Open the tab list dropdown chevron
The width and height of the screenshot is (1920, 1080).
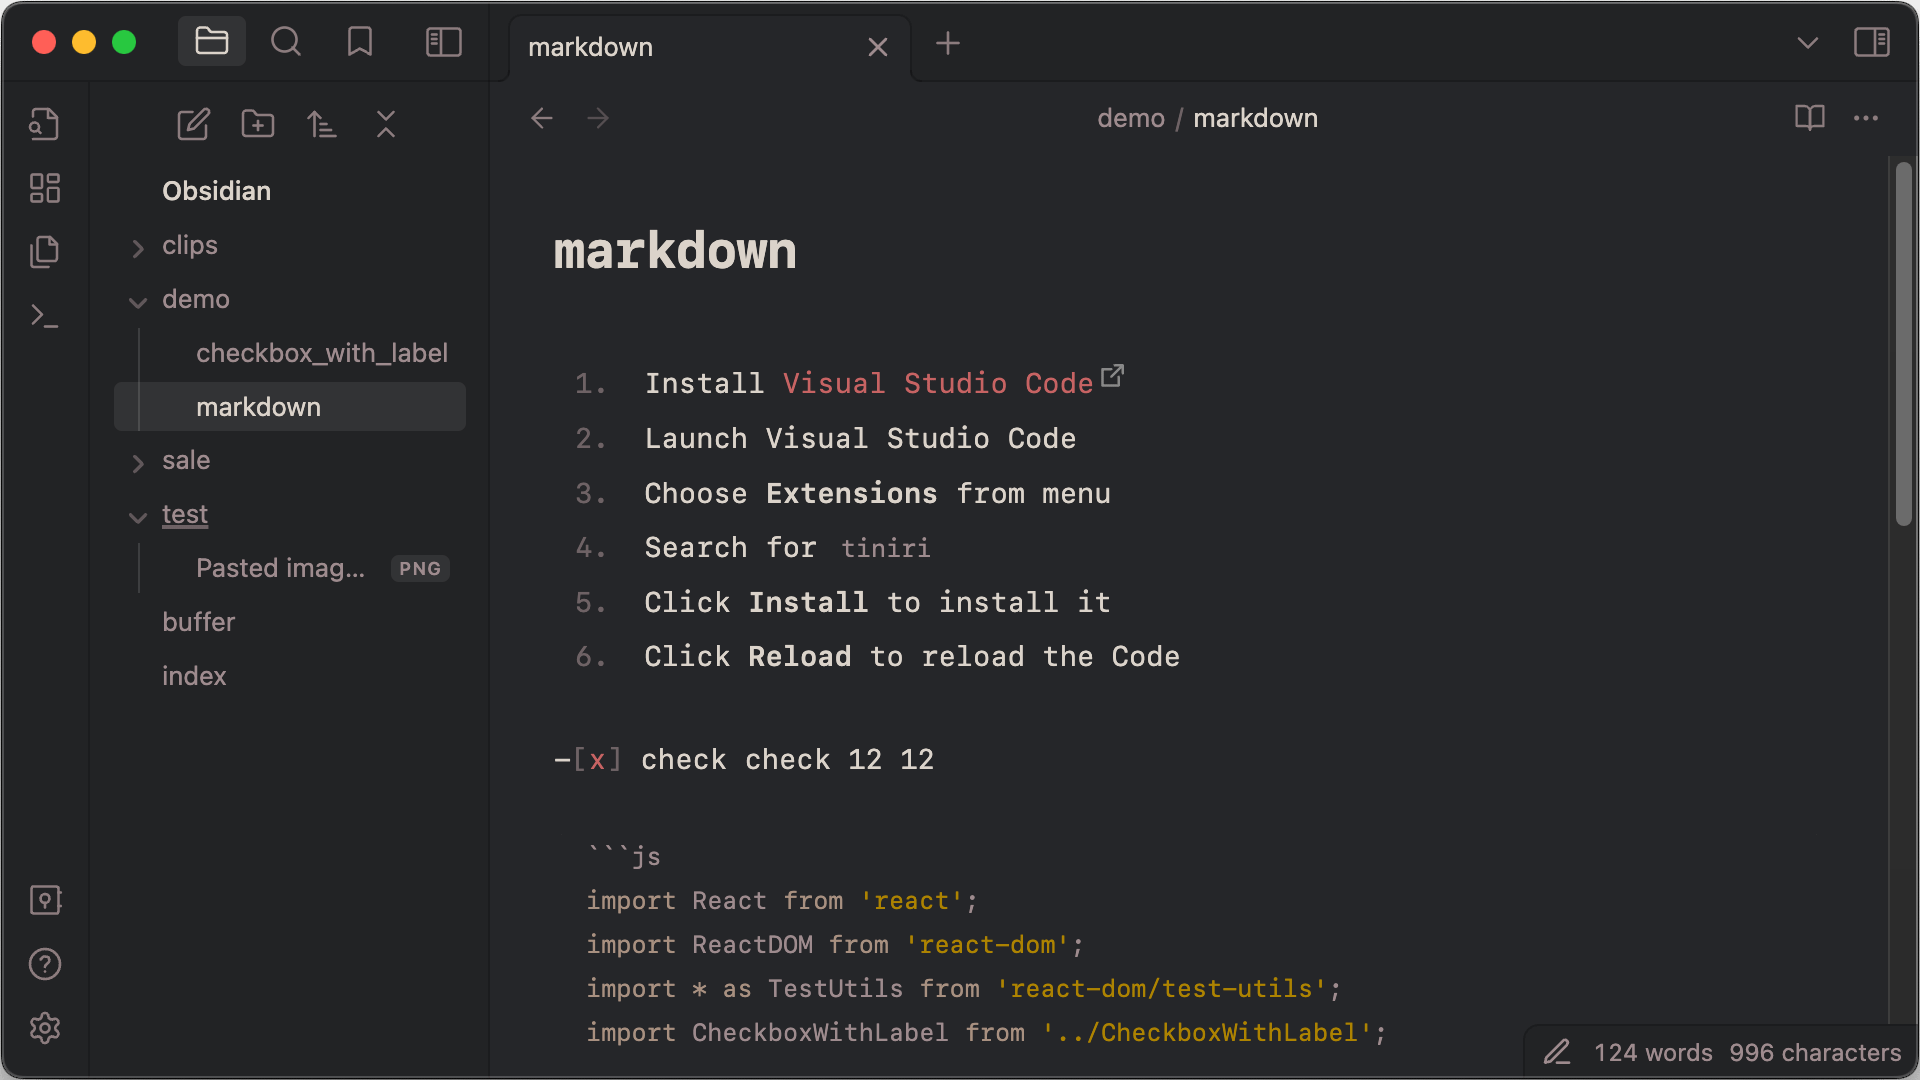tap(1808, 43)
